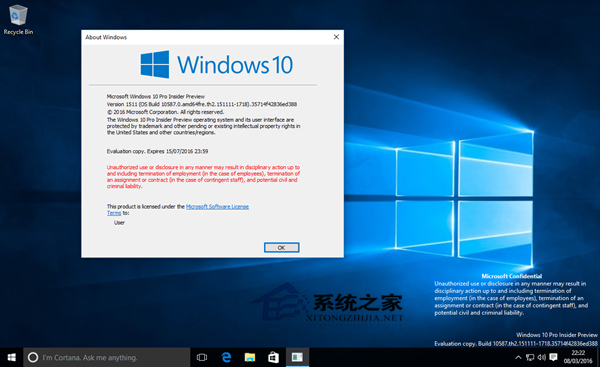Viewport: 600px width, 367px height.
Task: Open the Start menu
Action: tap(11, 357)
